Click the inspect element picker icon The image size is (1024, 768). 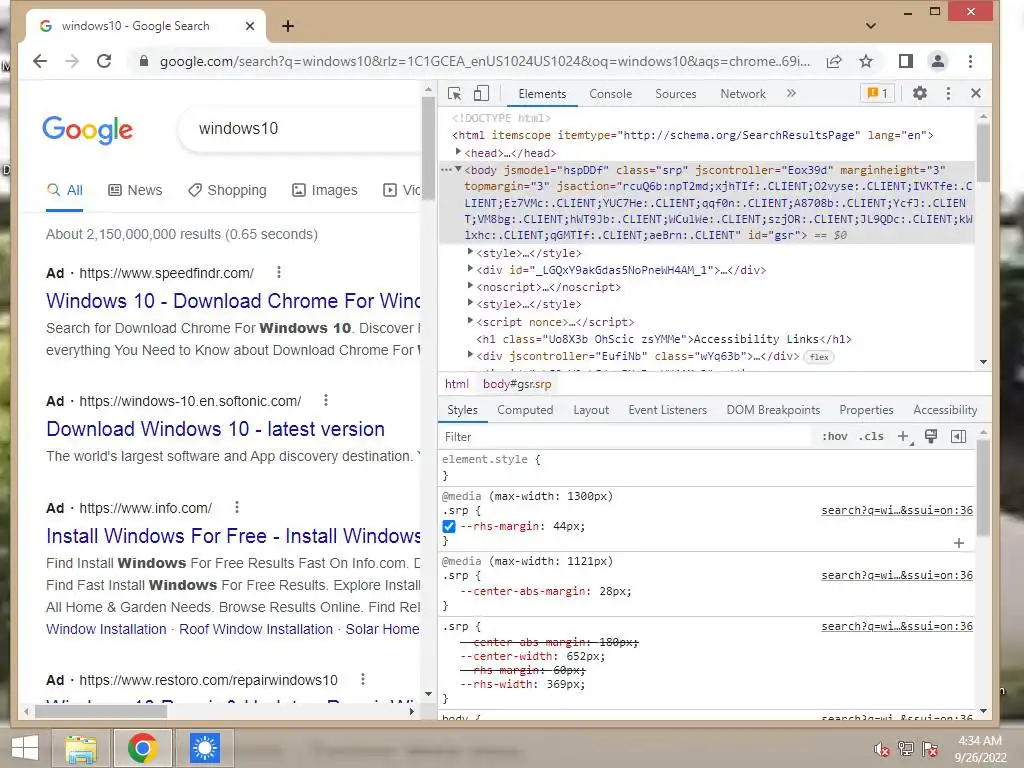[455, 94]
